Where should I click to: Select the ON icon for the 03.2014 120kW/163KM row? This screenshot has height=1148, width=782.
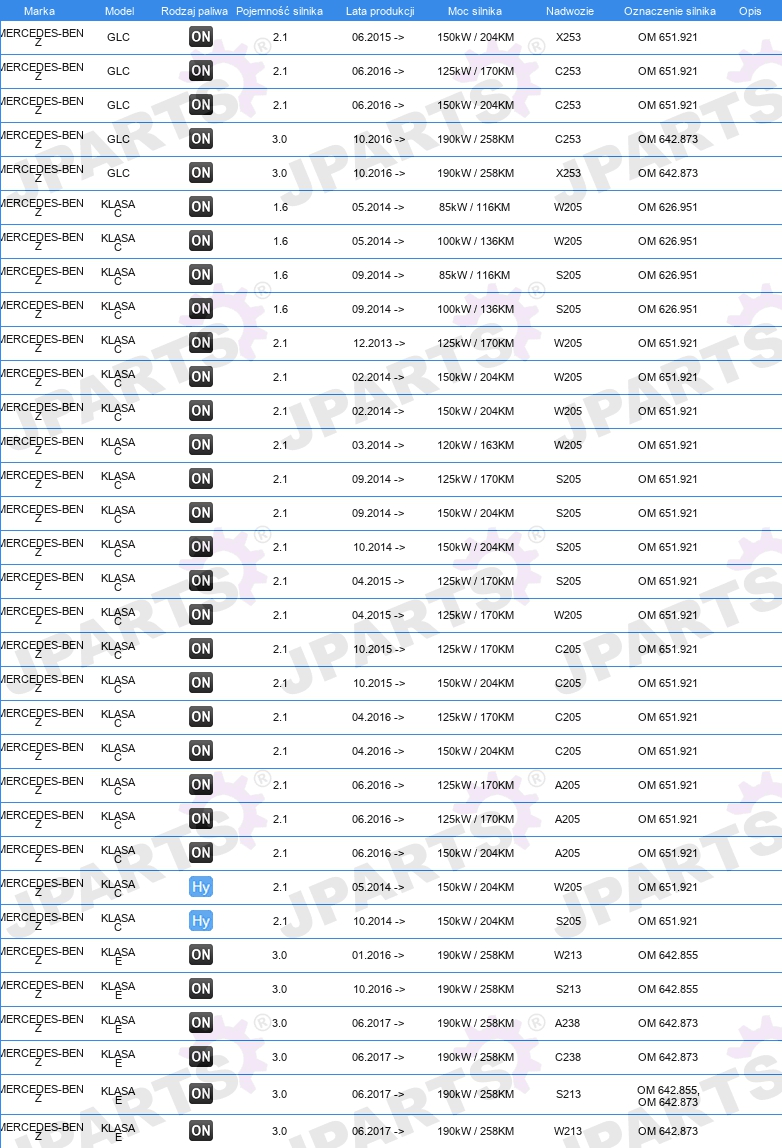click(201, 445)
